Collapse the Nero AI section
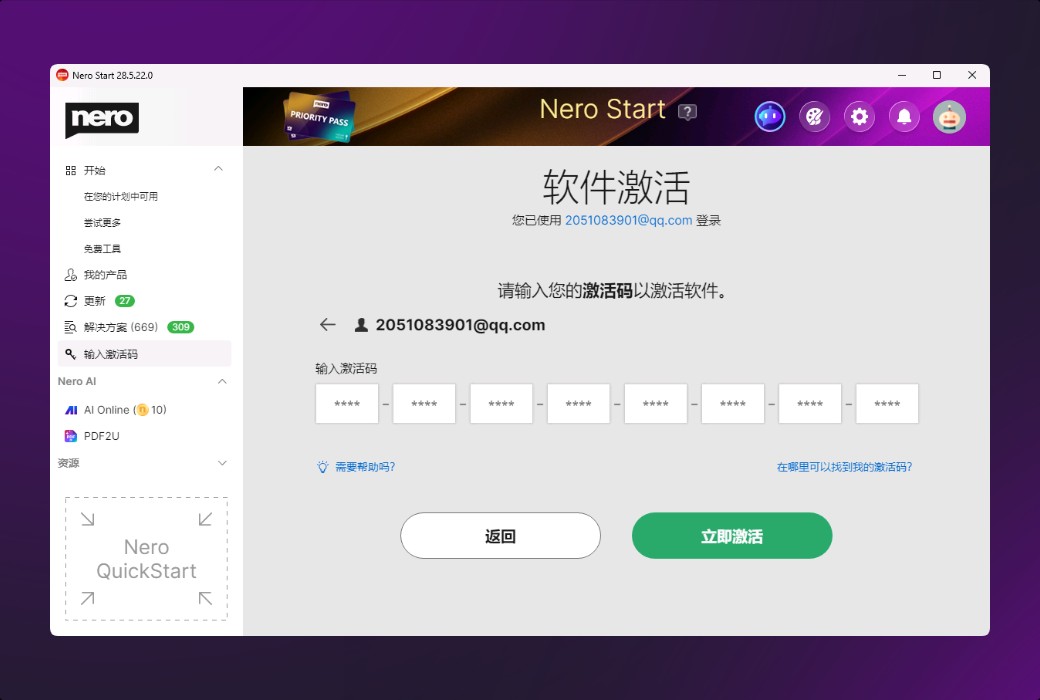 click(218, 381)
